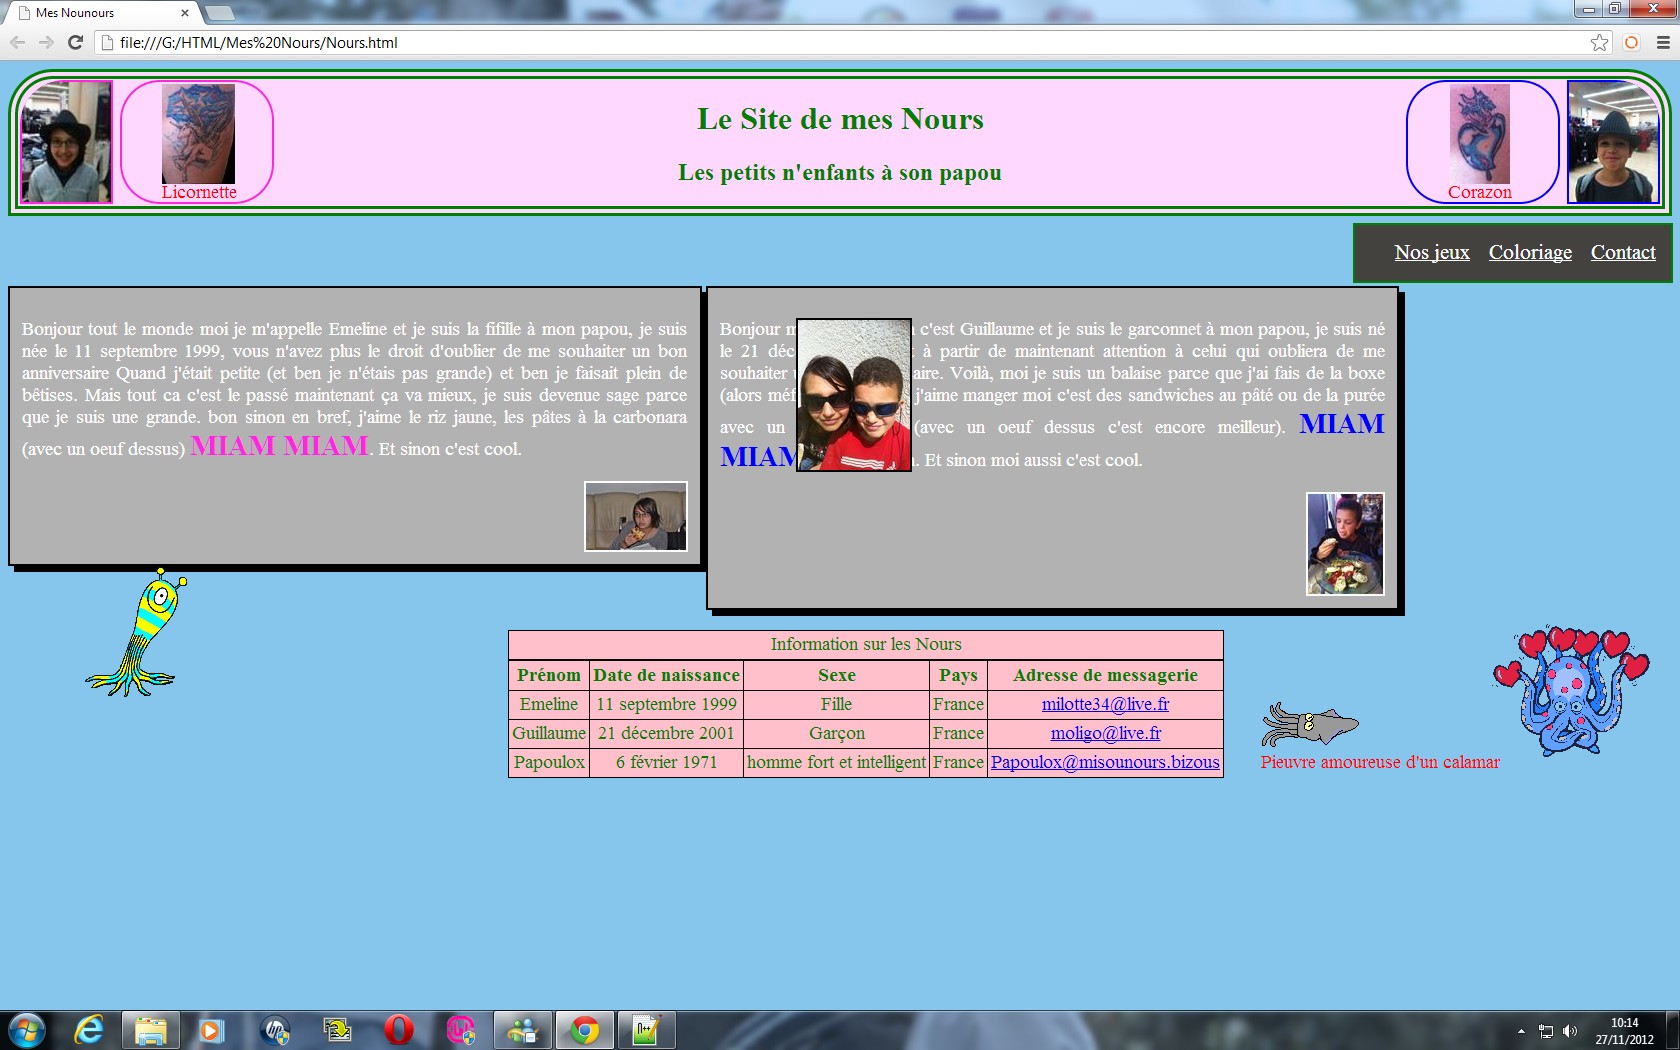This screenshot has height=1050, width=1680.
Task: Click the Papoulox@misounours.bizous email link
Action: tap(1105, 762)
